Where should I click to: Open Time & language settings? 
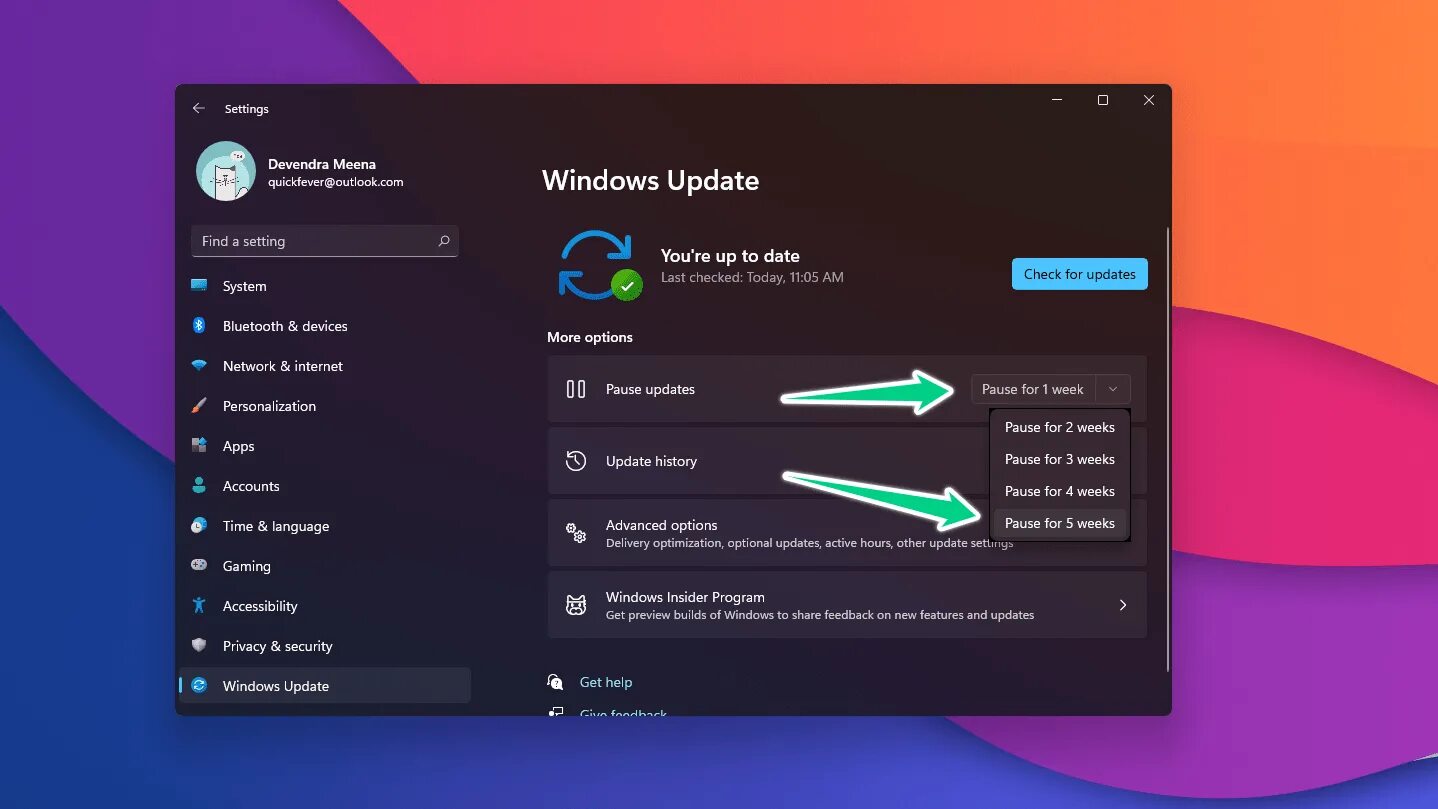[276, 526]
